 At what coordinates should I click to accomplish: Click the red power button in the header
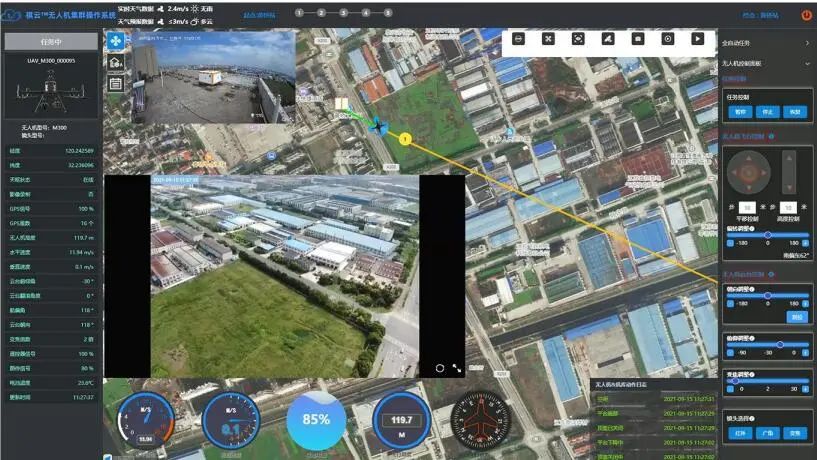point(806,14)
